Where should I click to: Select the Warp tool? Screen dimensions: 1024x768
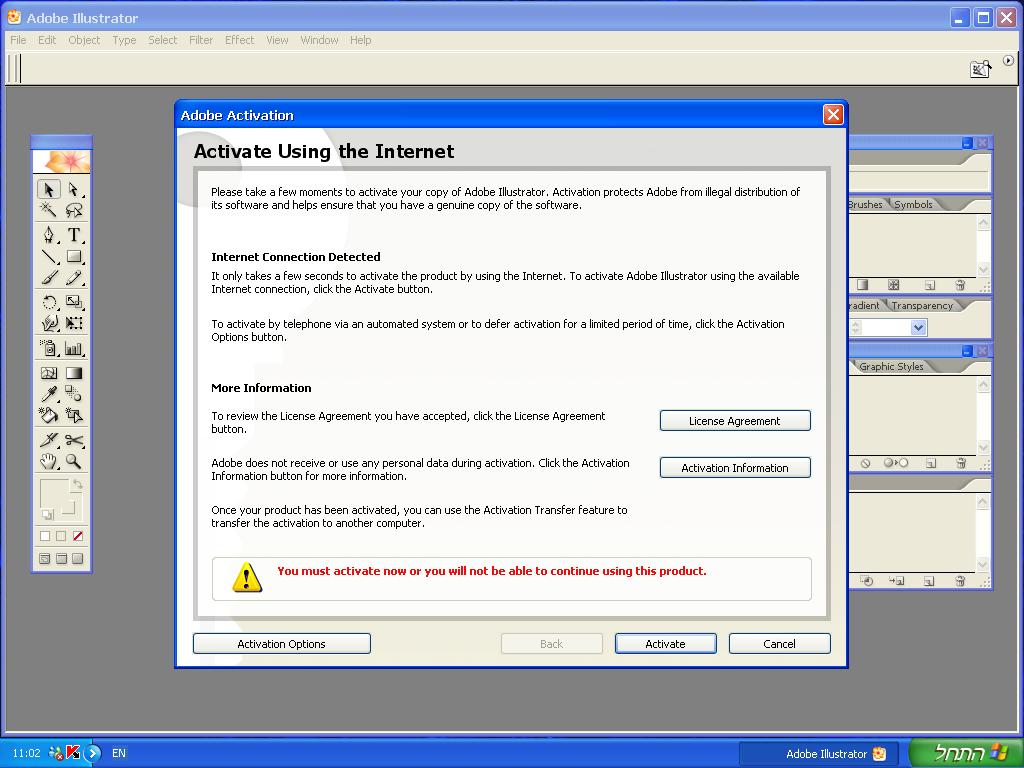click(48, 323)
